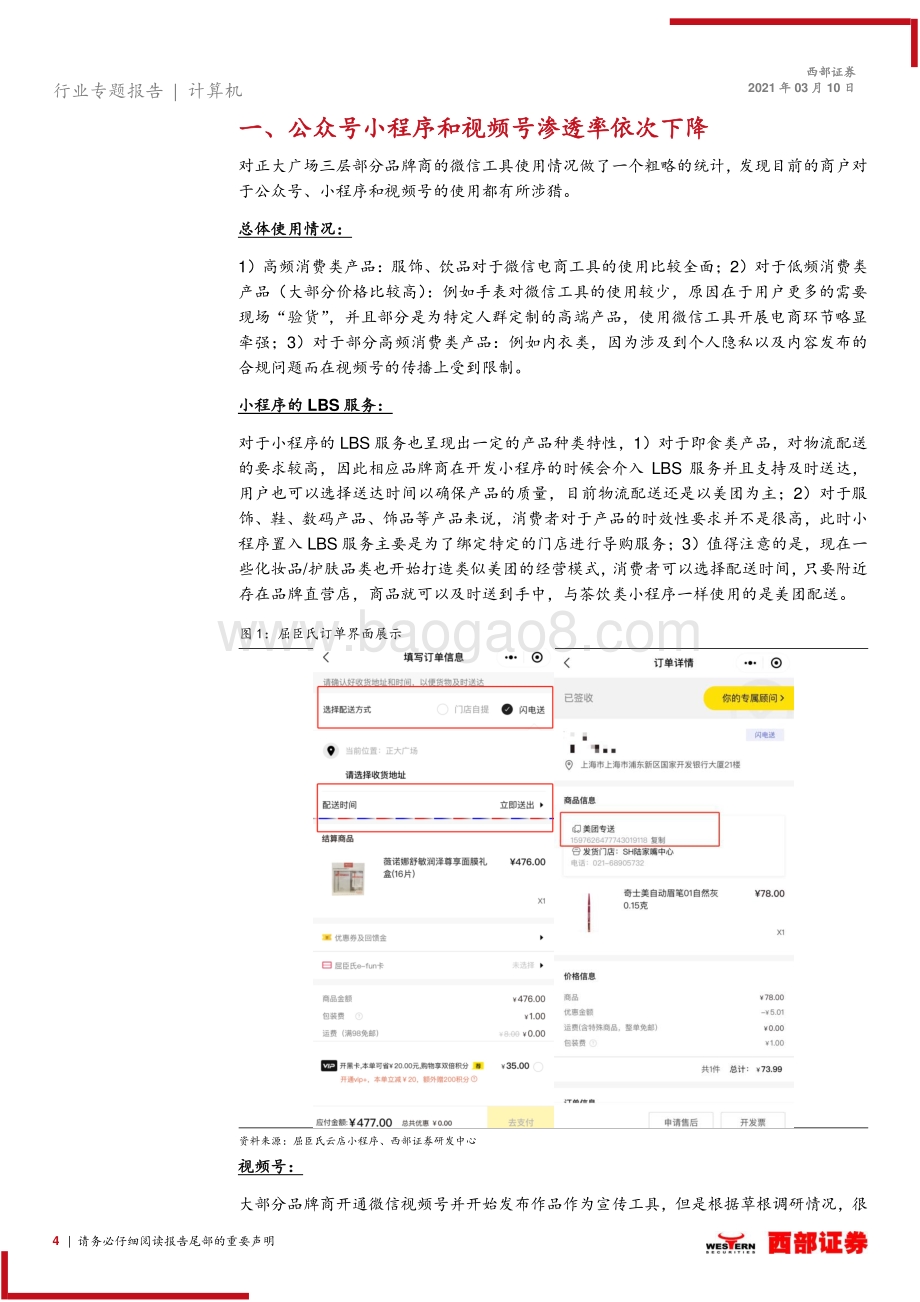The width and height of the screenshot is (920, 1302).
Task: Click the 图1 屈臣氏订单界面展示 caption
Action: tap(321, 633)
